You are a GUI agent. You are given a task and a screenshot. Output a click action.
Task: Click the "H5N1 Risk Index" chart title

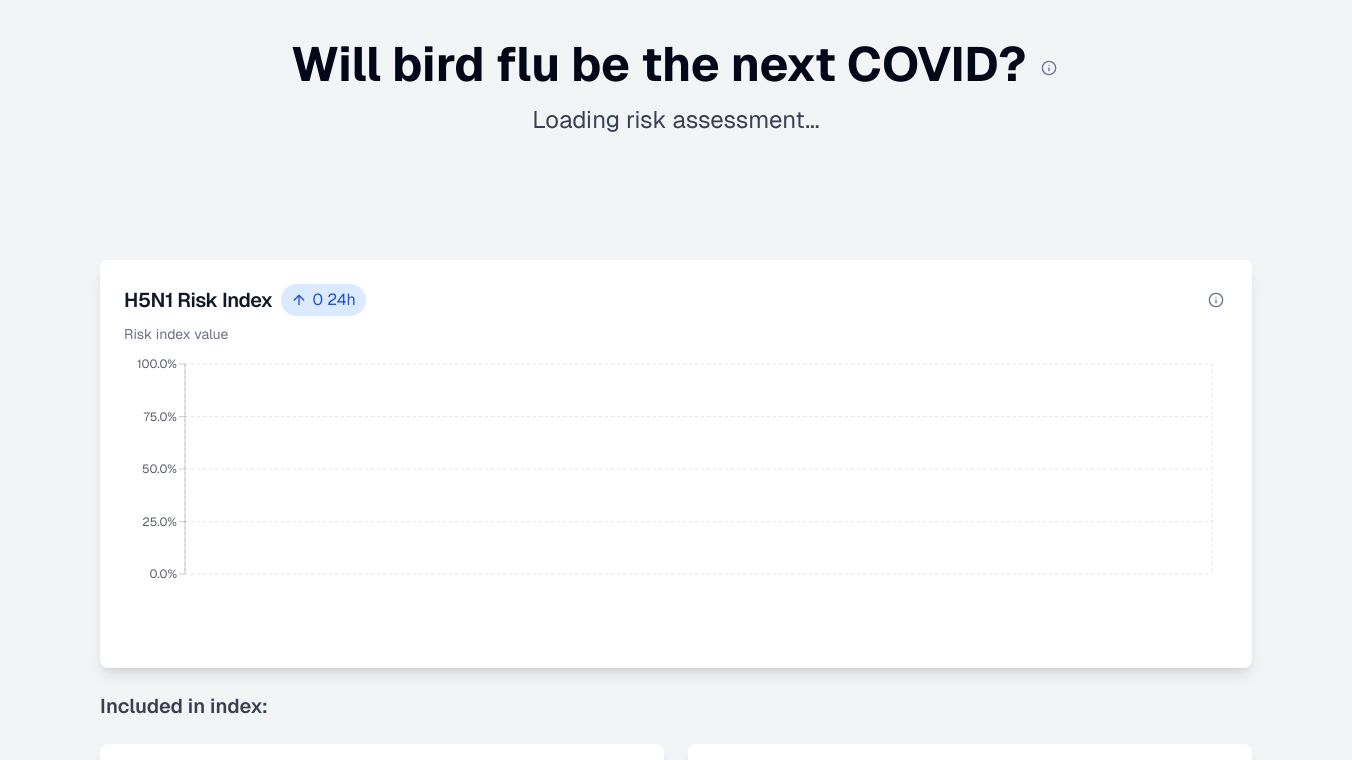[198, 300]
